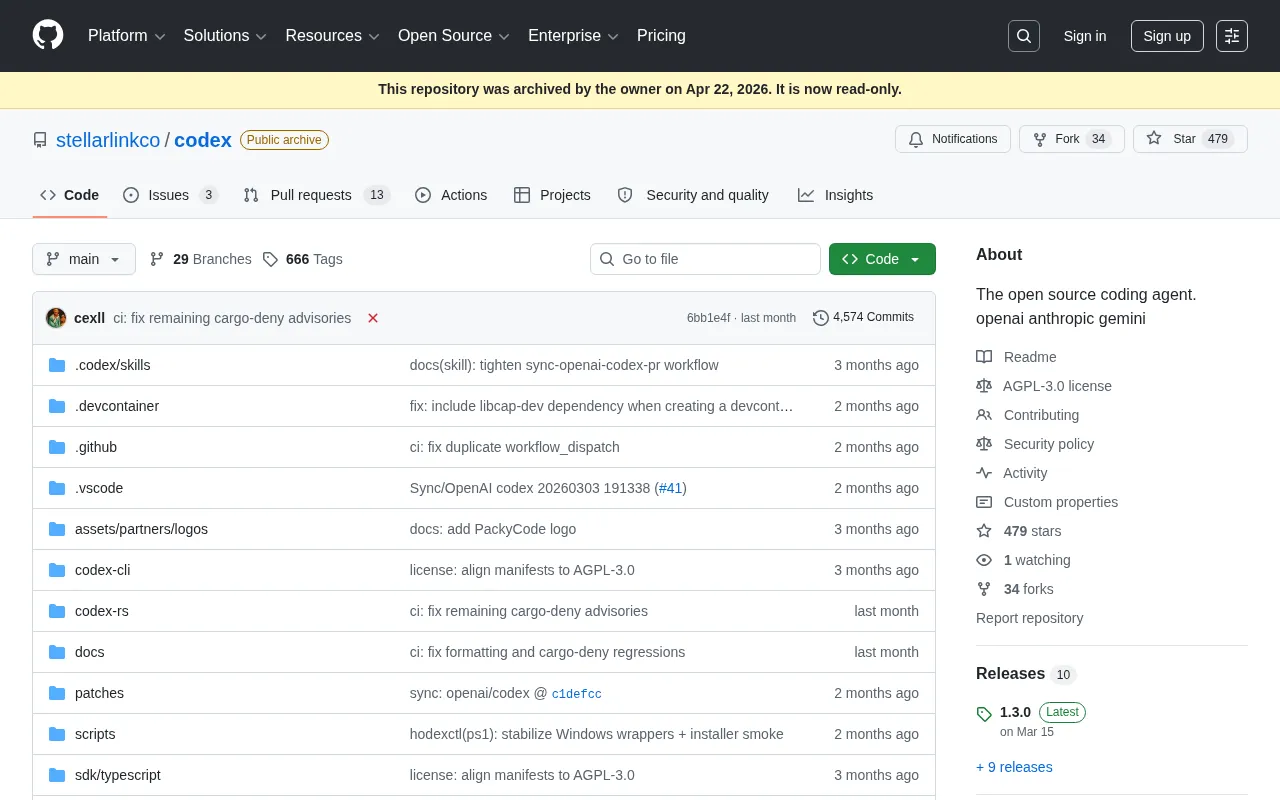Open the 666 Tags link
Image resolution: width=1280 pixels, height=800 pixels.
pos(303,259)
